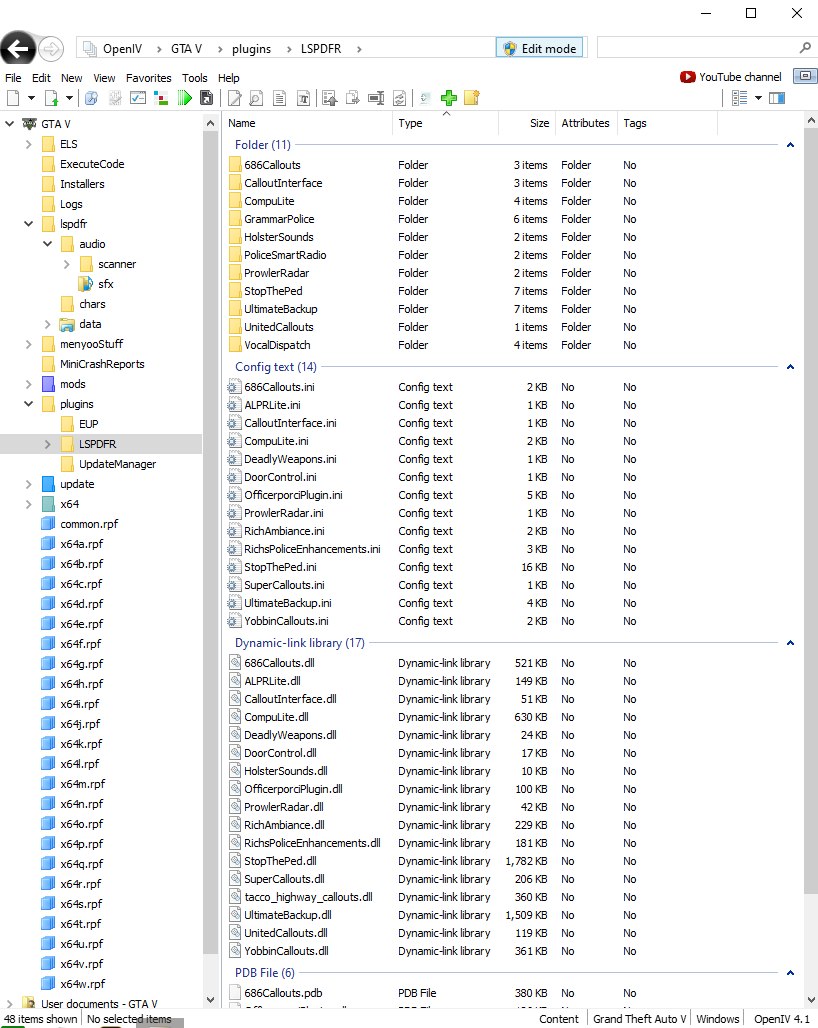Image resolution: width=818 pixels, height=1028 pixels.
Task: Open the view mode dropdown arrow
Action: (758, 98)
